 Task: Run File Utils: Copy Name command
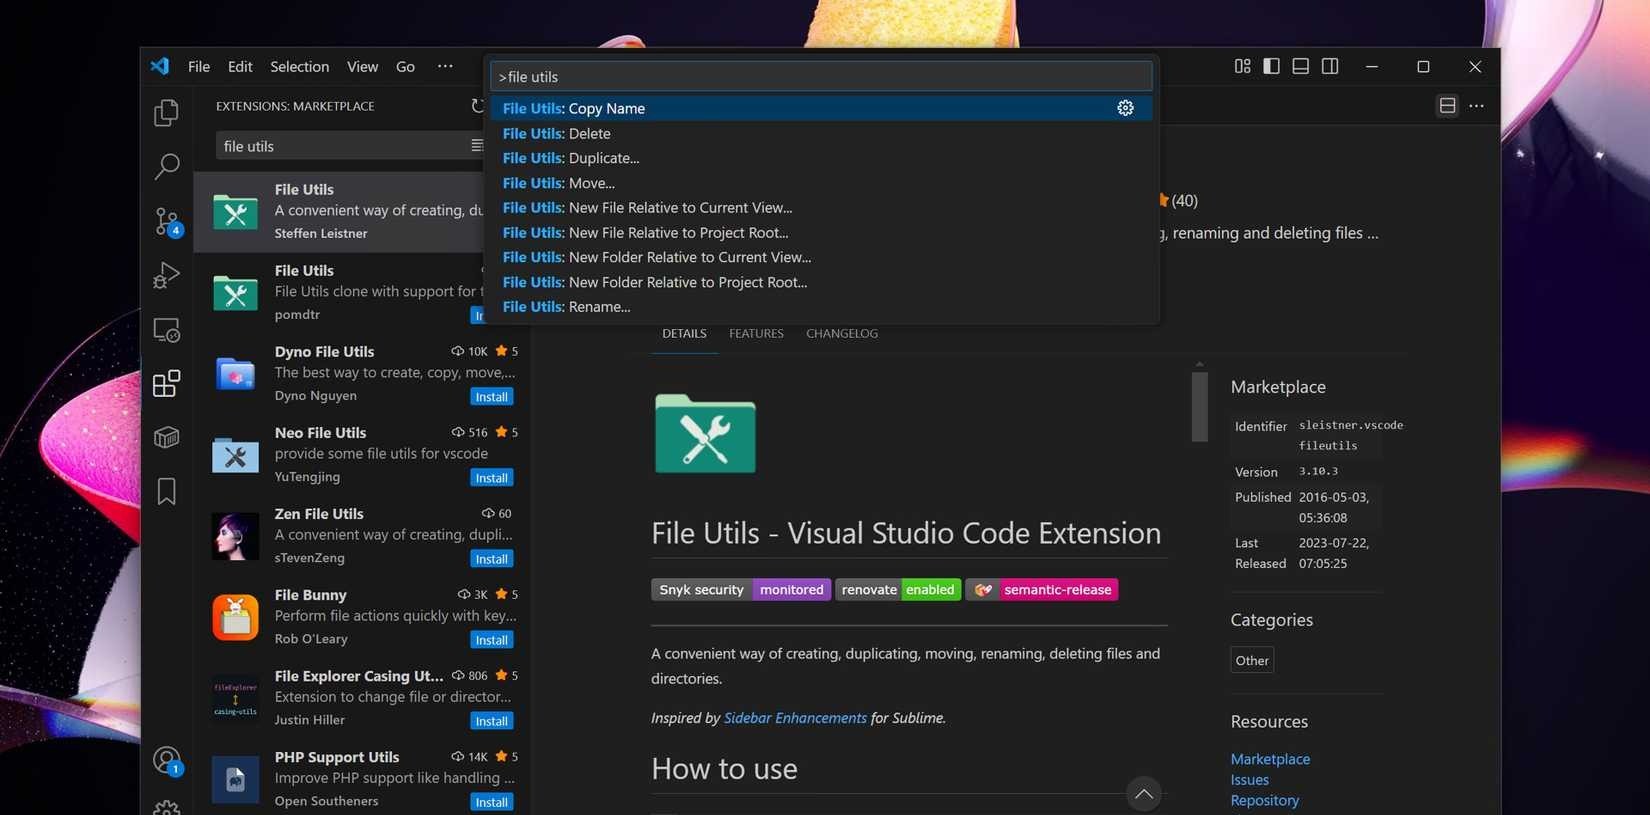[821, 108]
